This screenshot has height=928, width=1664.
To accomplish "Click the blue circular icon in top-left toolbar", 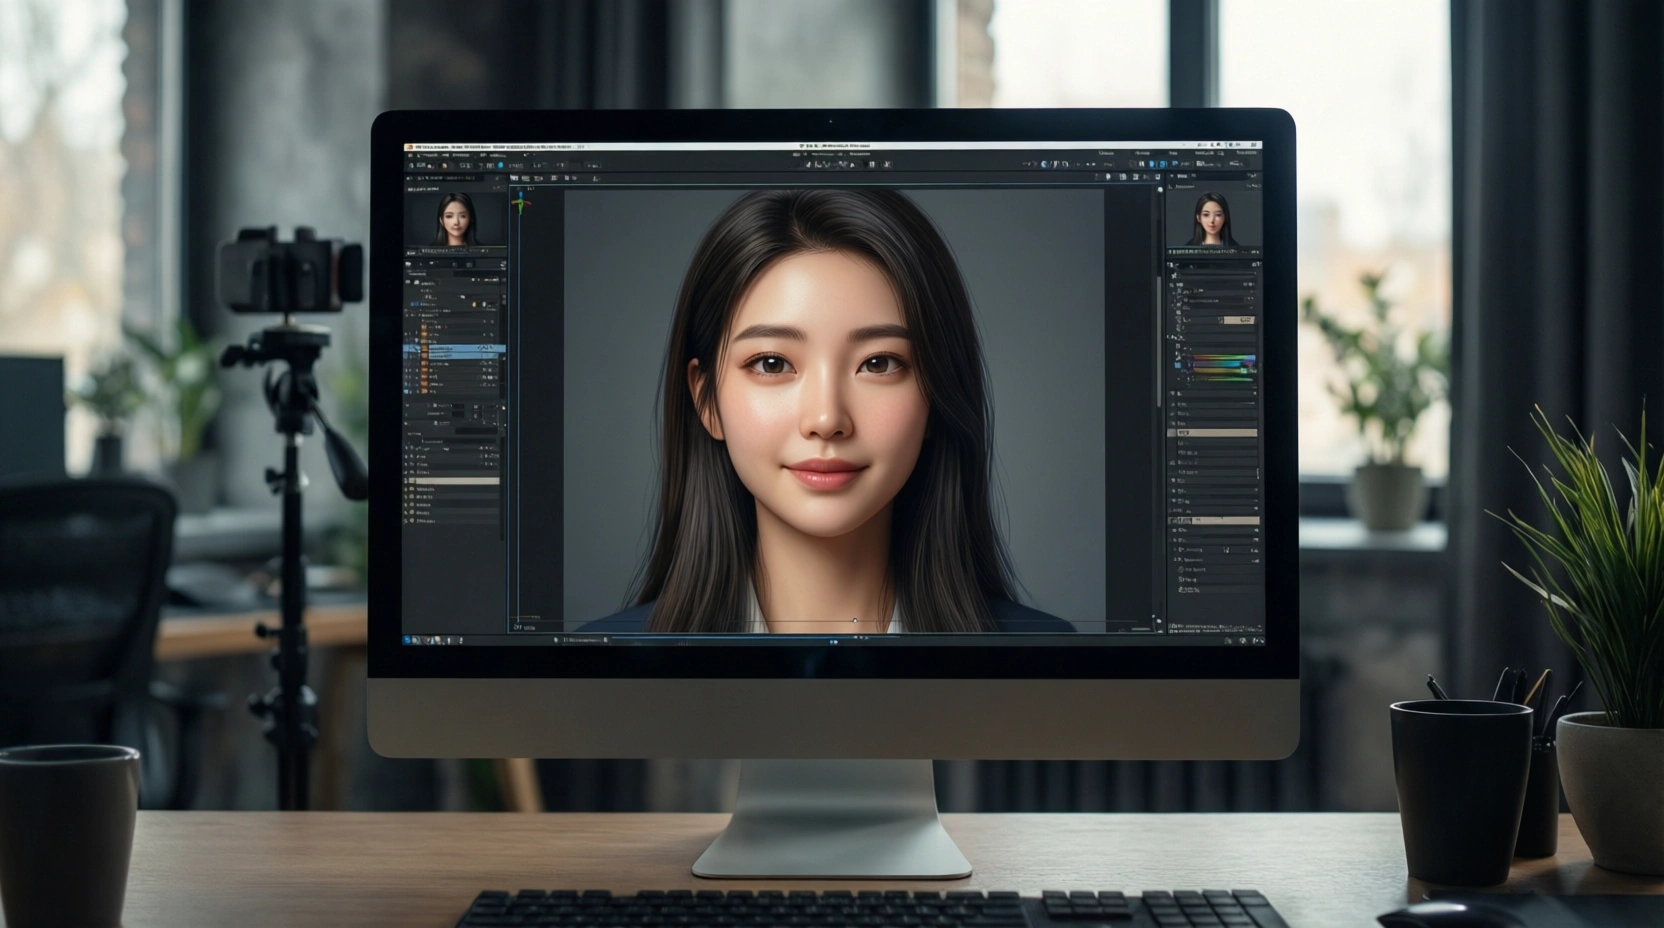I will tap(501, 165).
